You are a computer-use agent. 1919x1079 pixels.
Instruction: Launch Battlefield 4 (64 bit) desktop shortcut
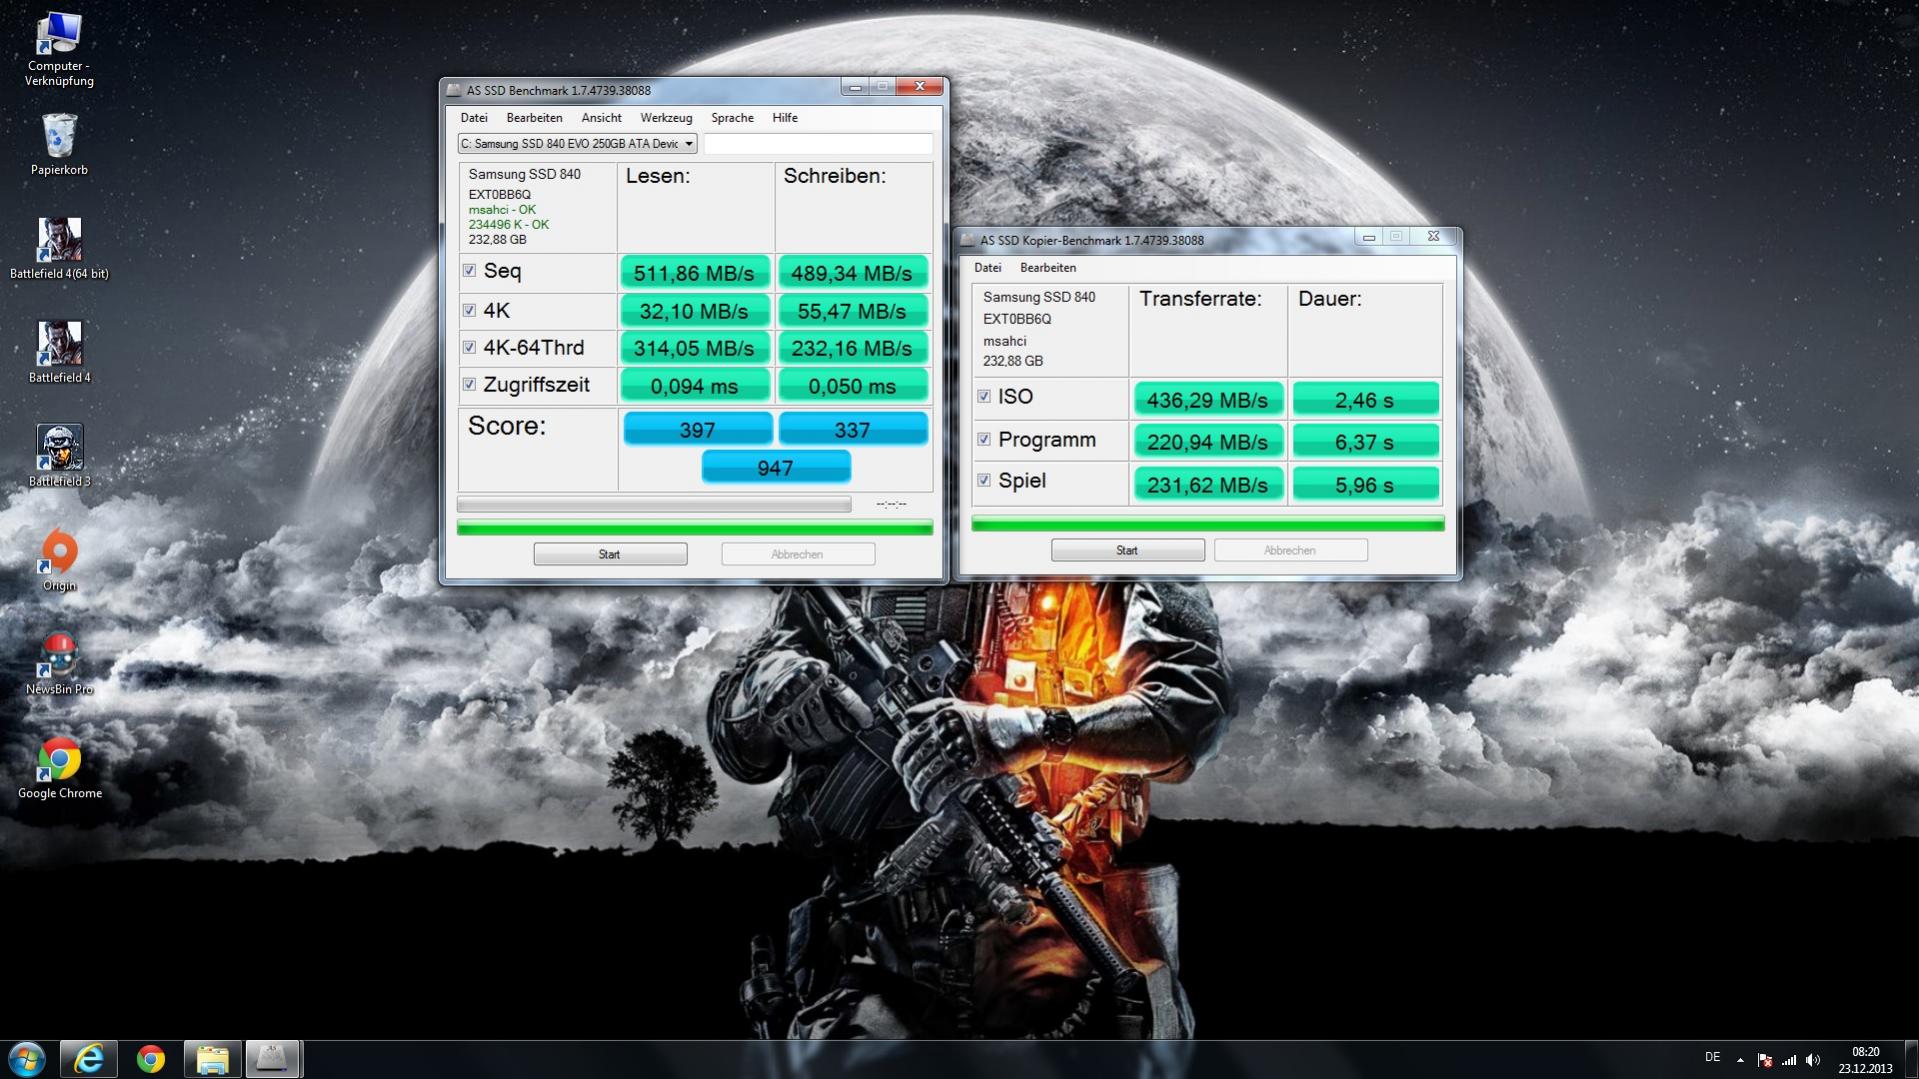click(x=59, y=248)
